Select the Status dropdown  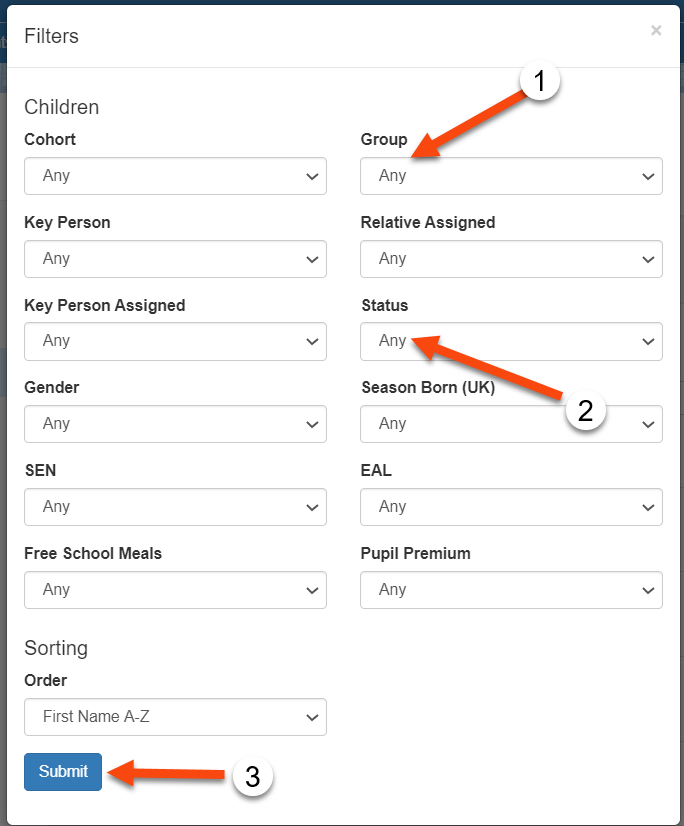click(x=511, y=341)
